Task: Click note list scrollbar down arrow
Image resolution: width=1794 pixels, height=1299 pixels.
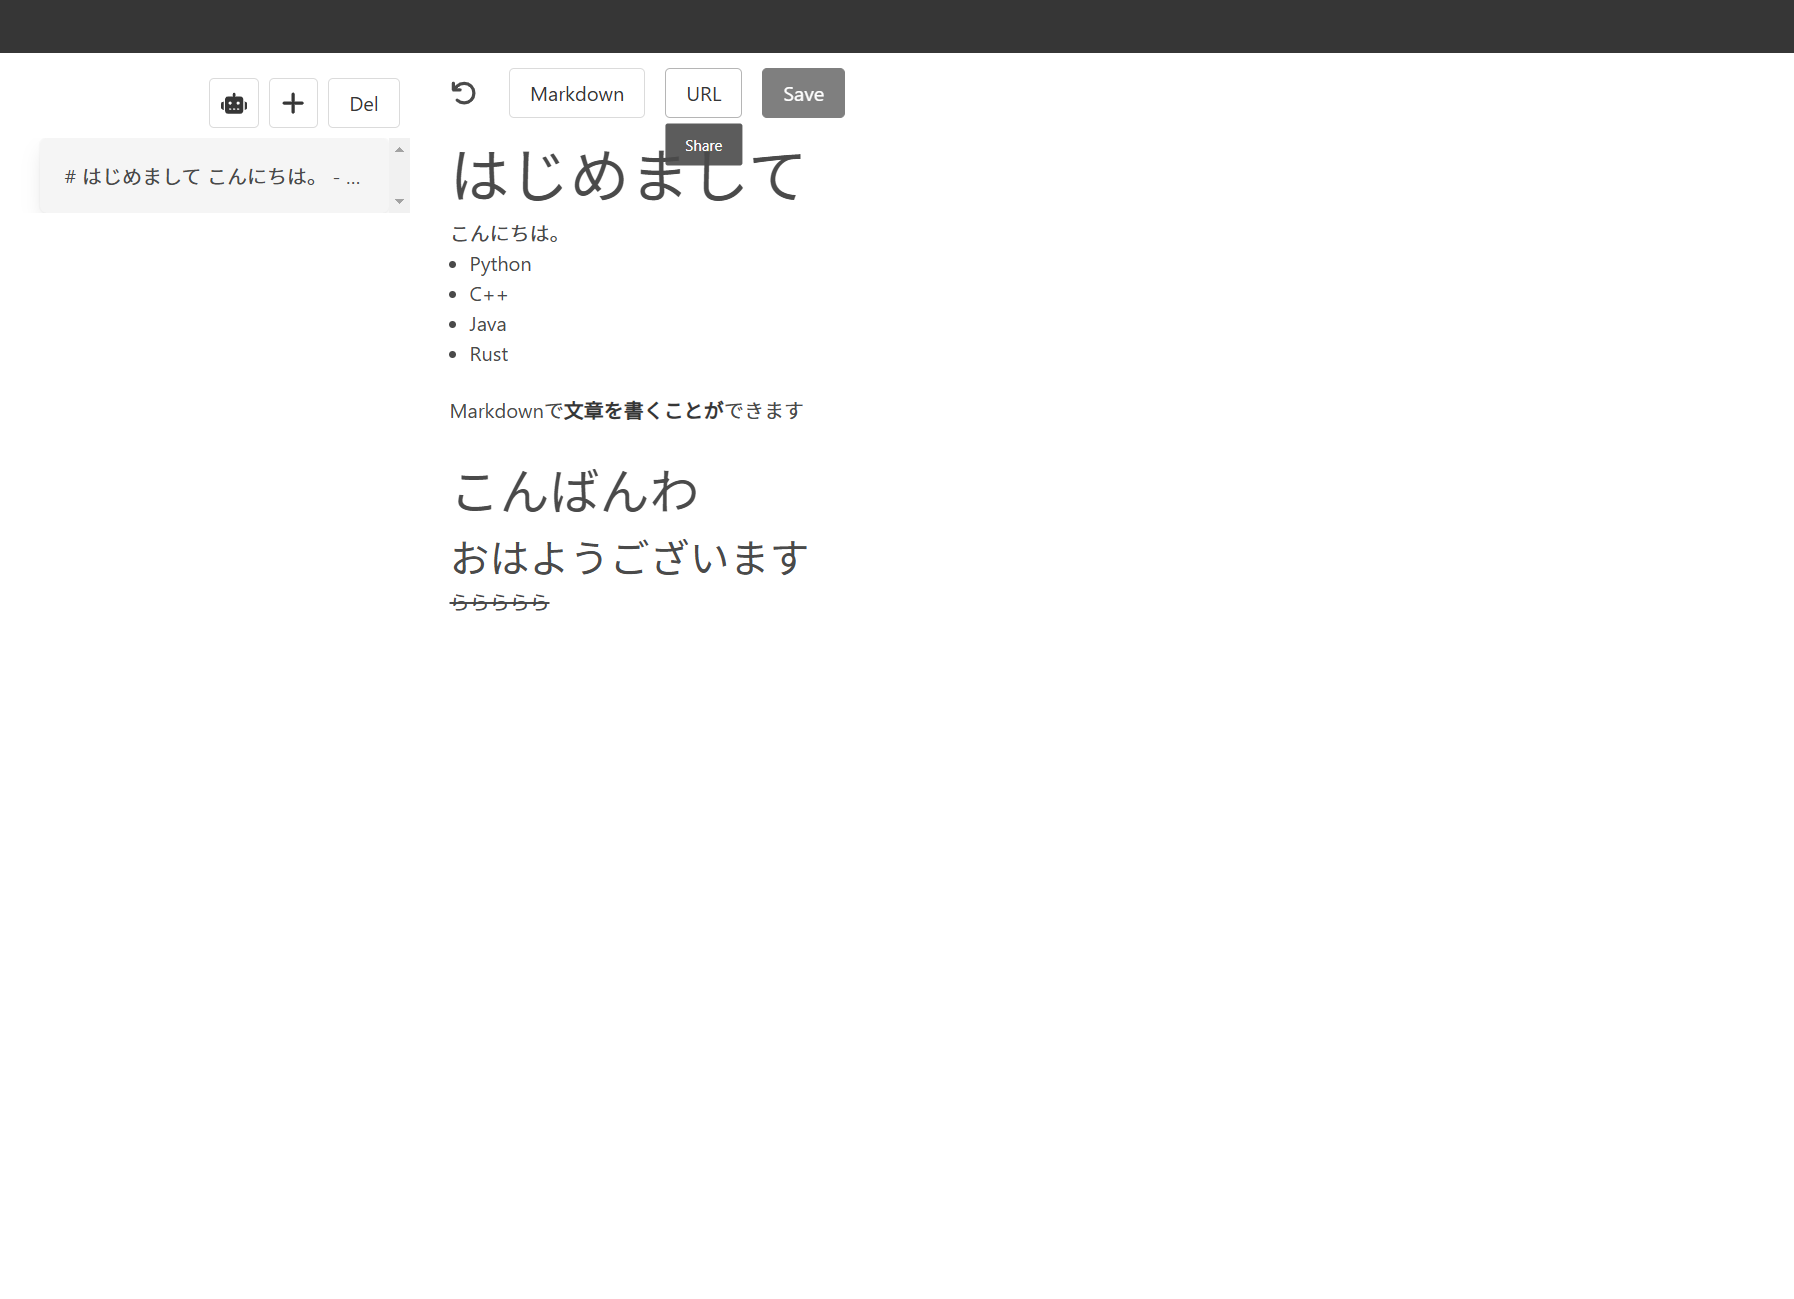Action: [399, 201]
